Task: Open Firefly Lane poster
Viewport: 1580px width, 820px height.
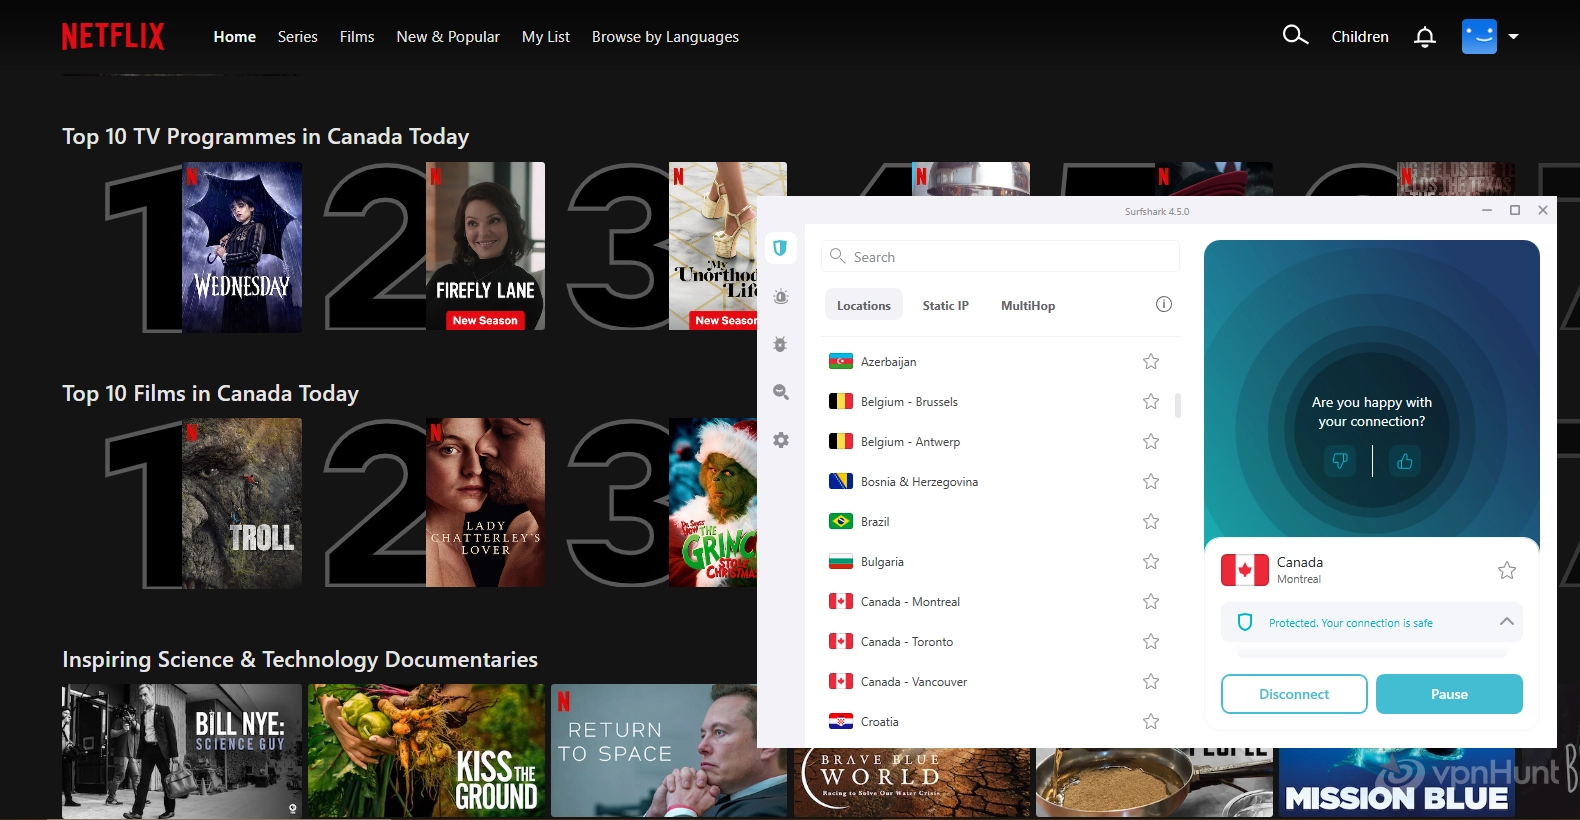Action: point(485,246)
